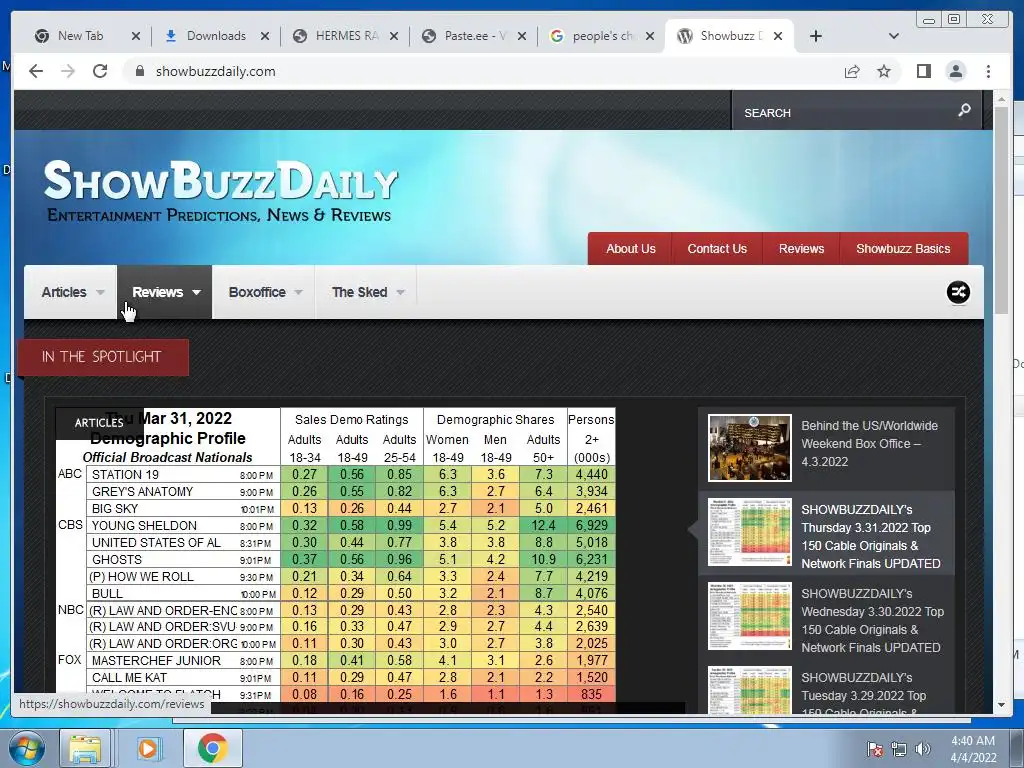This screenshot has height=768, width=1024.
Task: Open the media player taskbar icon
Action: (148, 748)
